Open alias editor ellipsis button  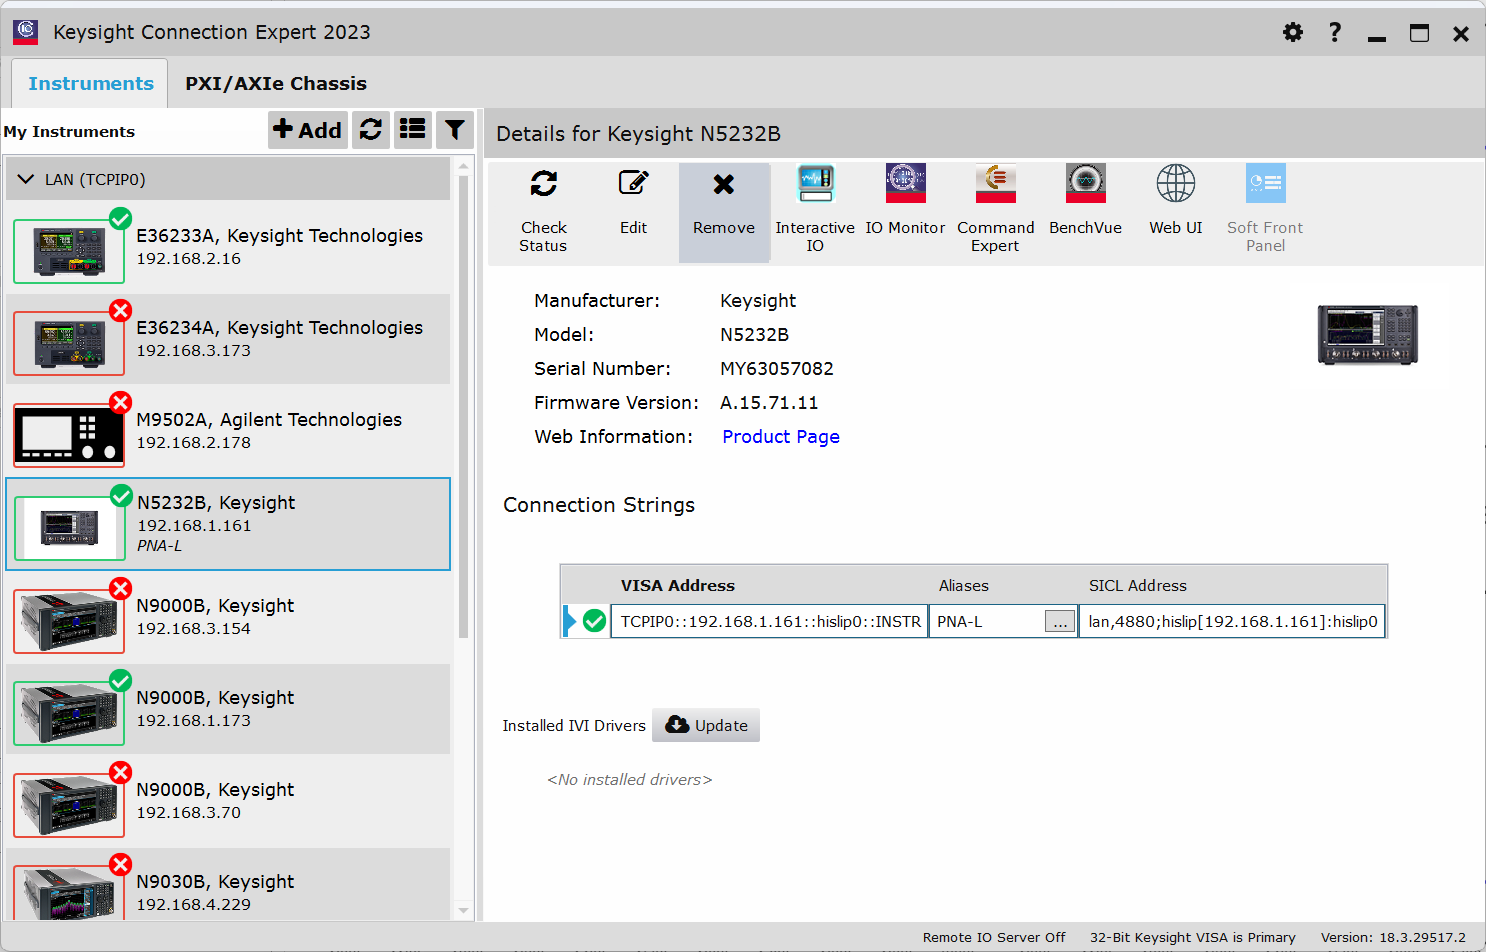point(1060,622)
